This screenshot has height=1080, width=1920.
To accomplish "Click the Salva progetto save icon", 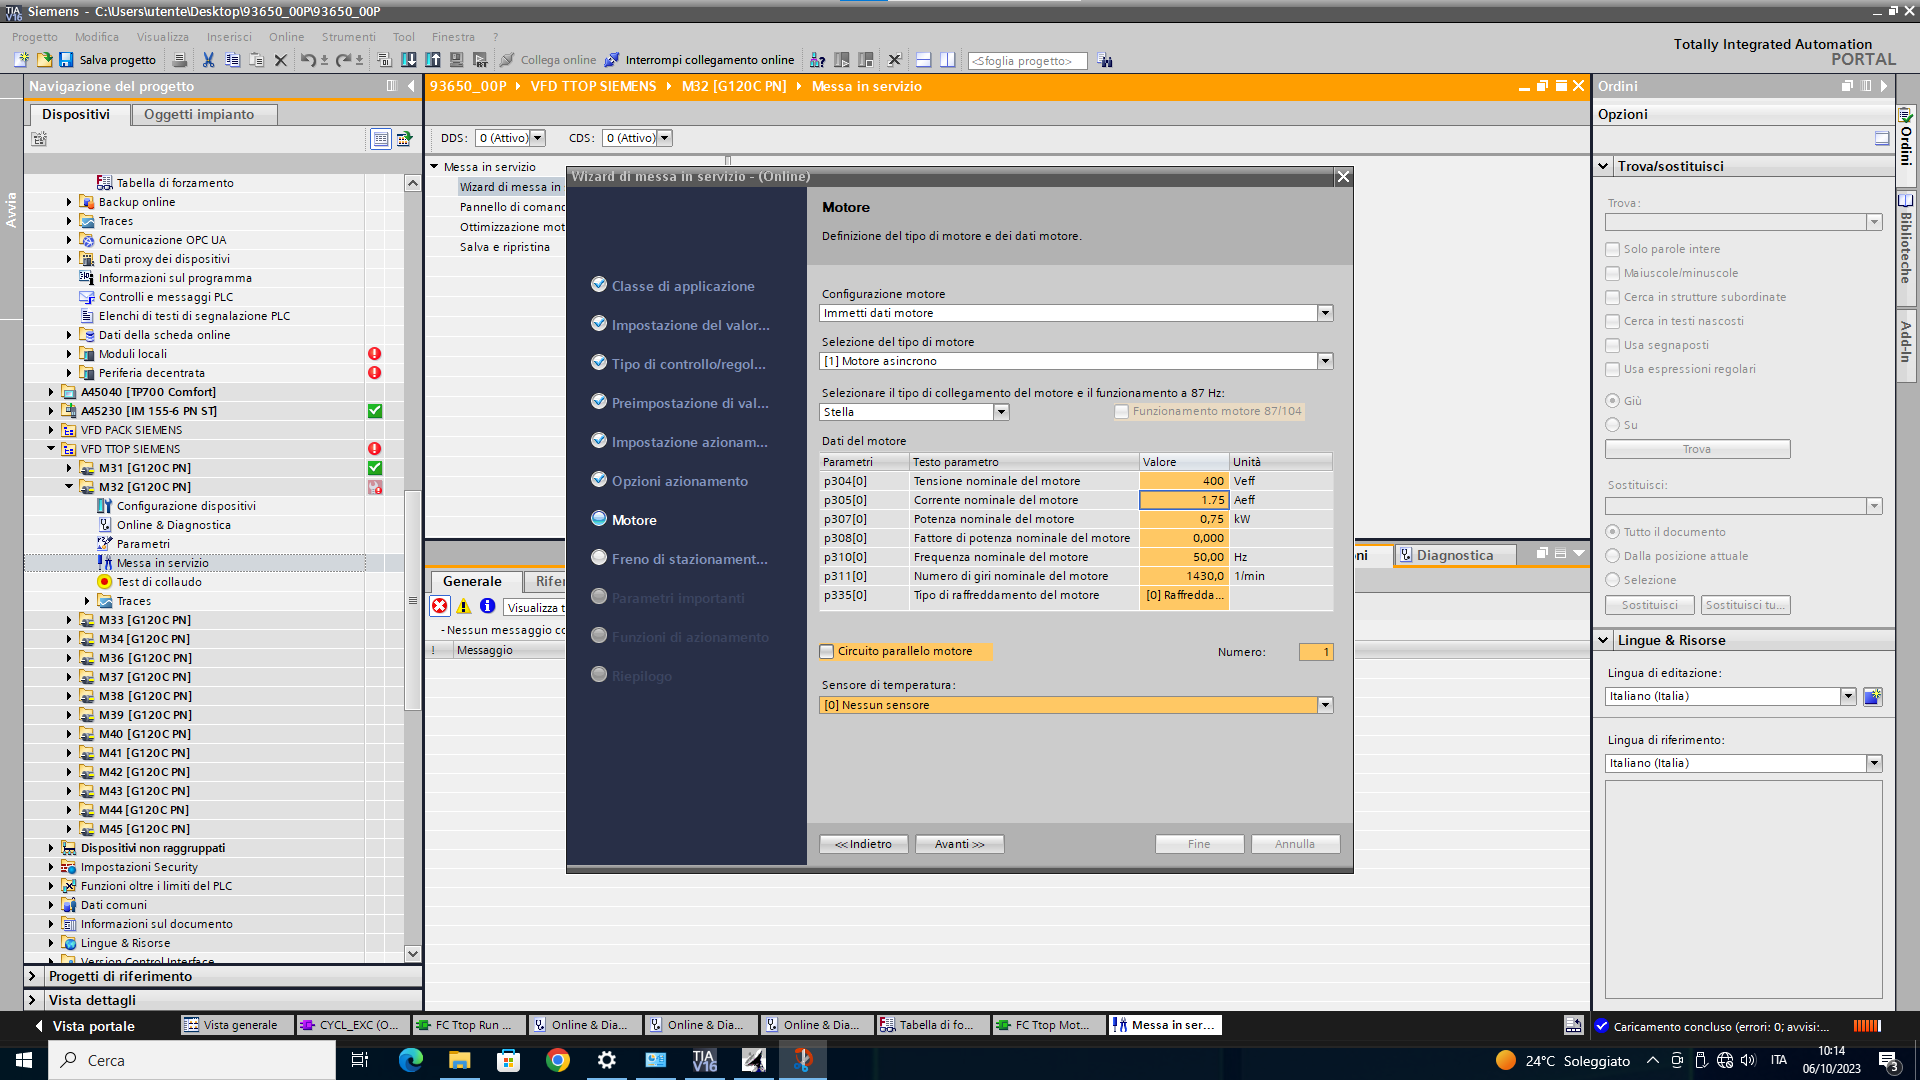I will point(66,60).
